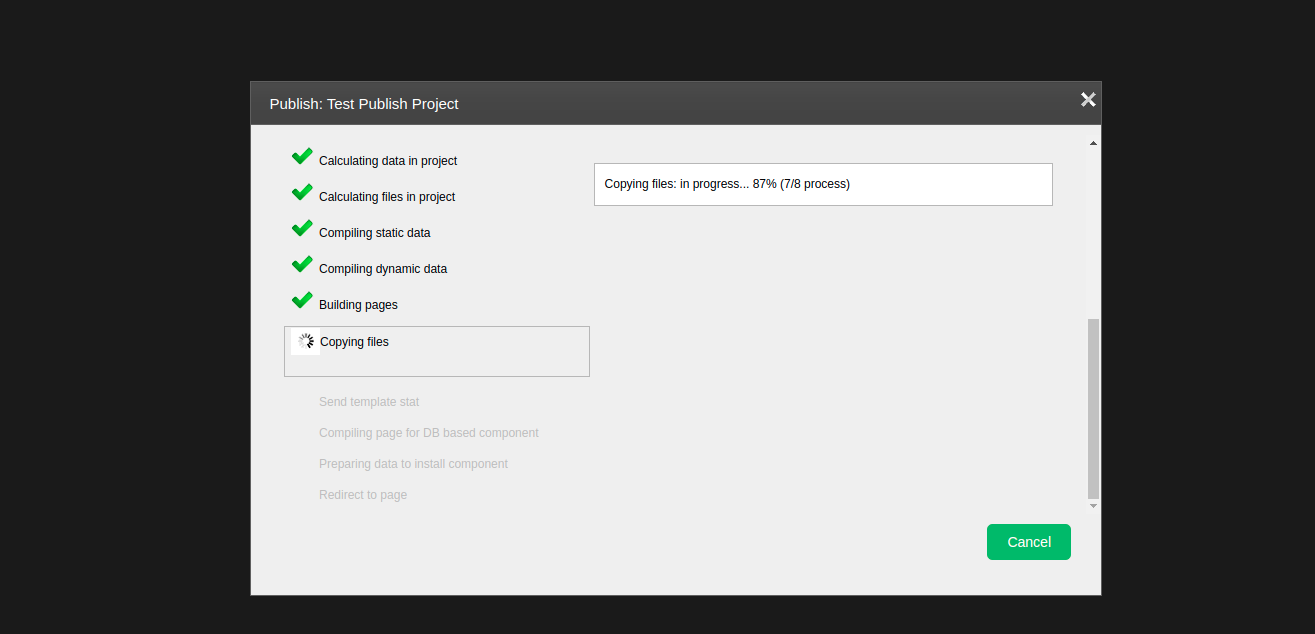Click the scrollbar down arrow
Screen dimensions: 1315x634
coord(1093,506)
